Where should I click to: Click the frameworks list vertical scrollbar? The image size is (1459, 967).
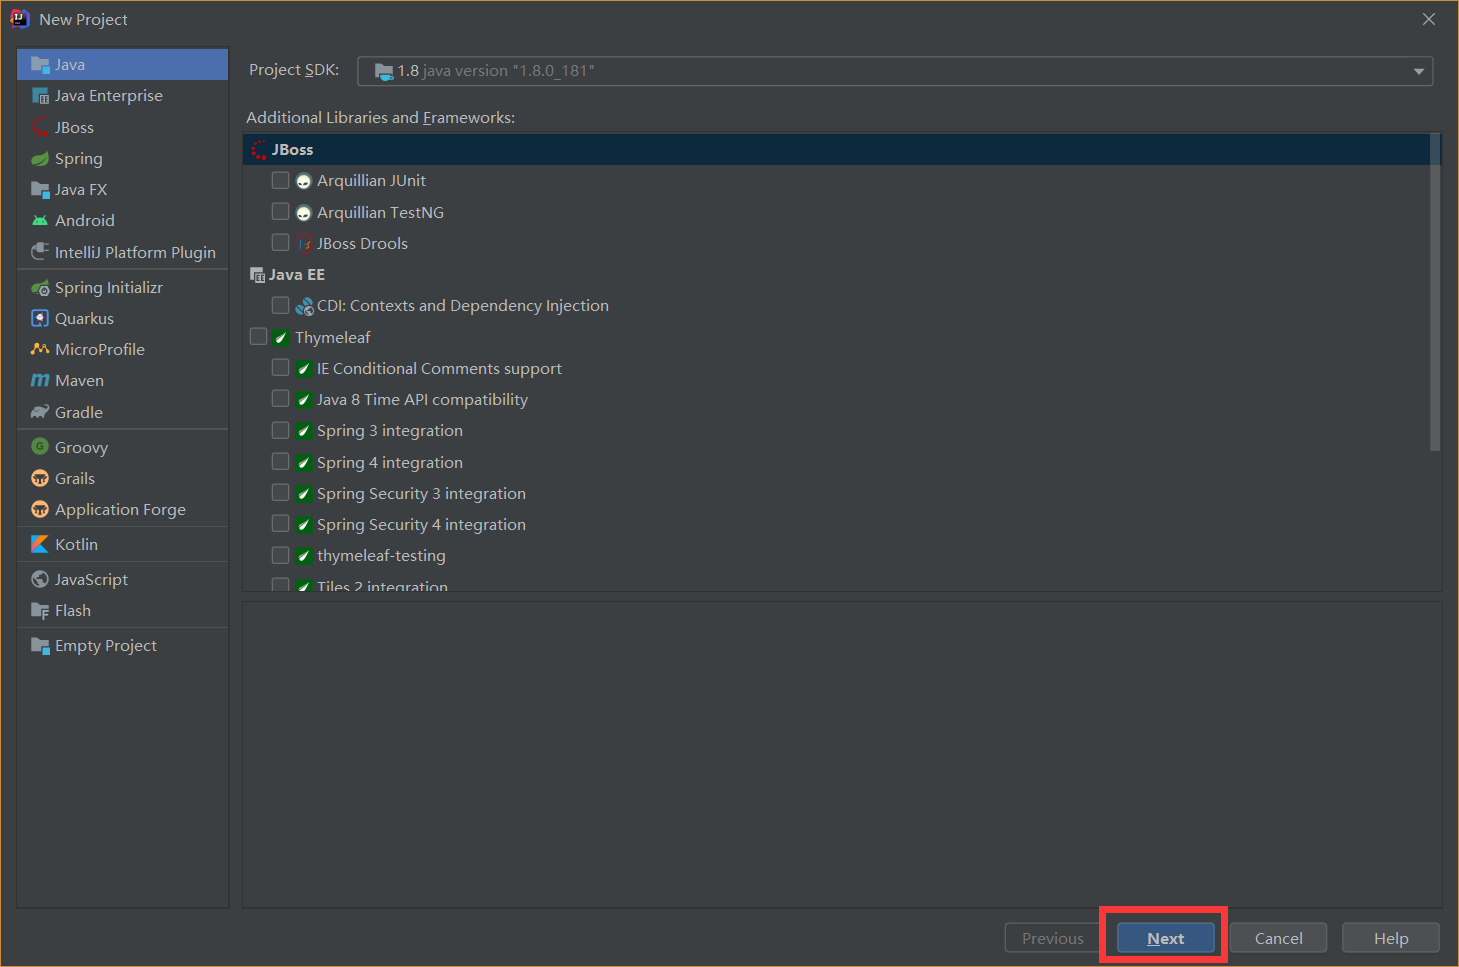pyautogui.click(x=1436, y=292)
